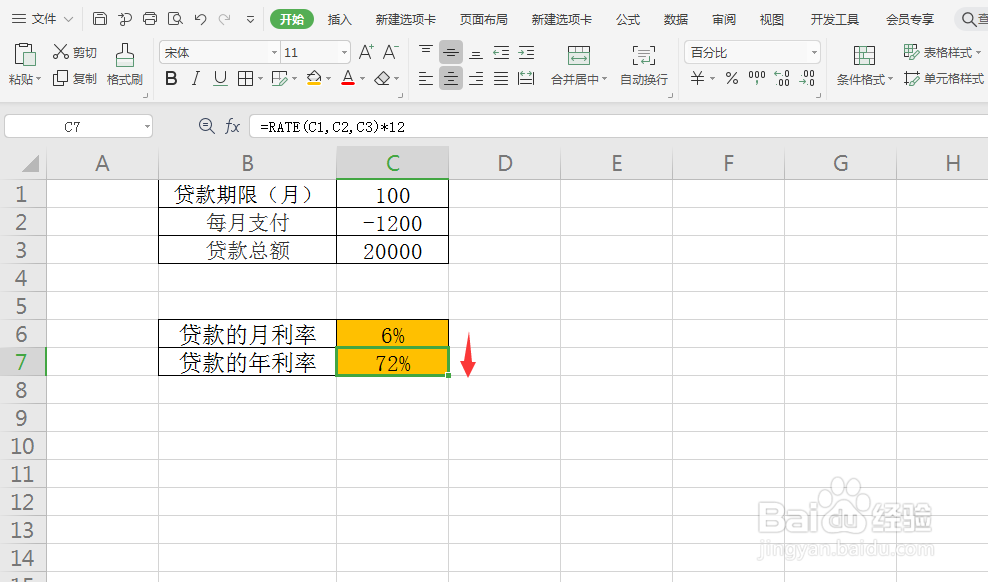Switch to the 公式 tab
Screen dimensions: 988x582
[628, 20]
